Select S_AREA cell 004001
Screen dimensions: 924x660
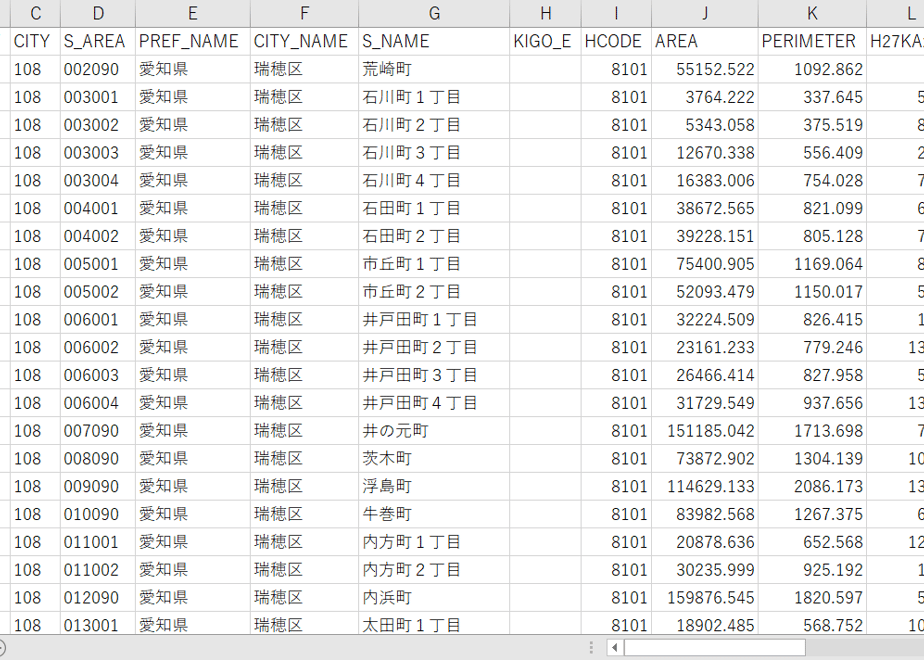(98, 208)
